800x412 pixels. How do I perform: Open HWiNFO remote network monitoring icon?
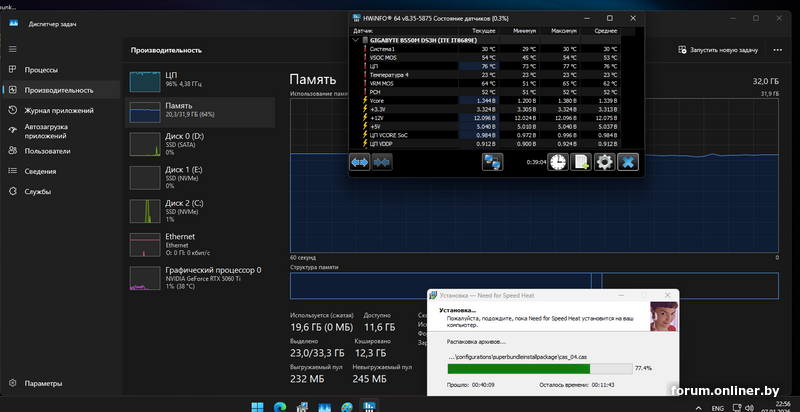pos(491,162)
